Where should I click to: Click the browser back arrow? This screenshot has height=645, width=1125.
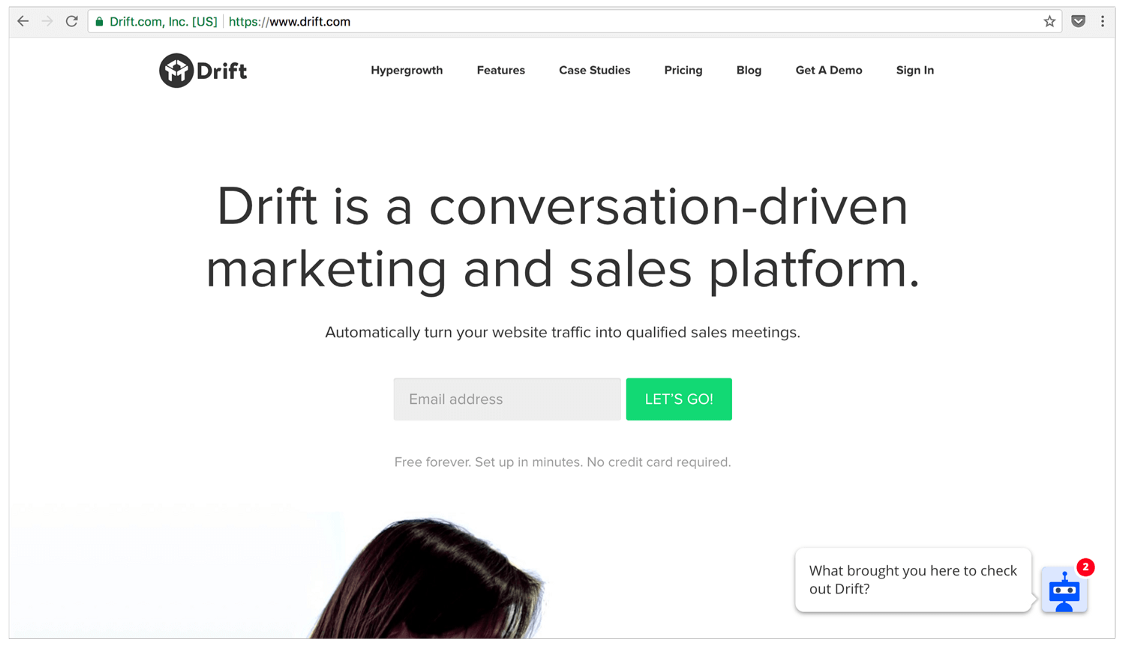23,22
